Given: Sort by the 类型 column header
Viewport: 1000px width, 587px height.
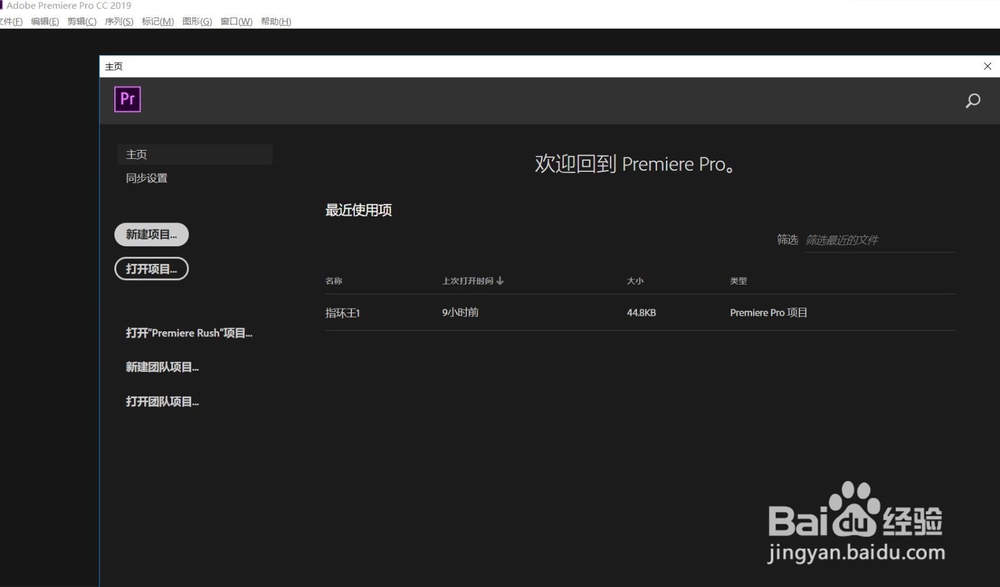Looking at the screenshot, I should [x=738, y=281].
